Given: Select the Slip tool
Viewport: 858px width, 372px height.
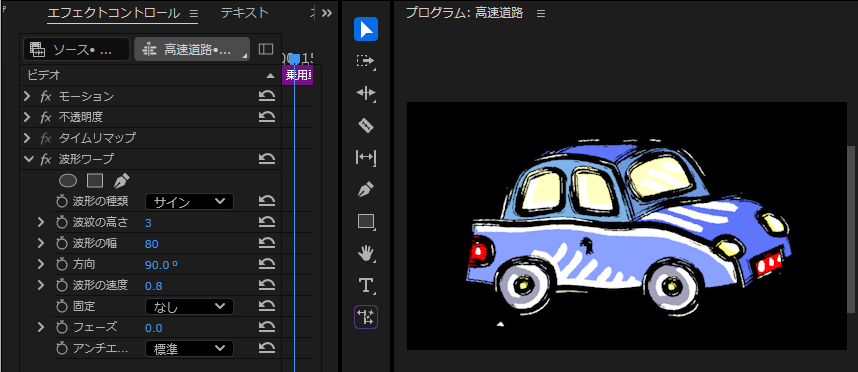Looking at the screenshot, I should point(366,158).
